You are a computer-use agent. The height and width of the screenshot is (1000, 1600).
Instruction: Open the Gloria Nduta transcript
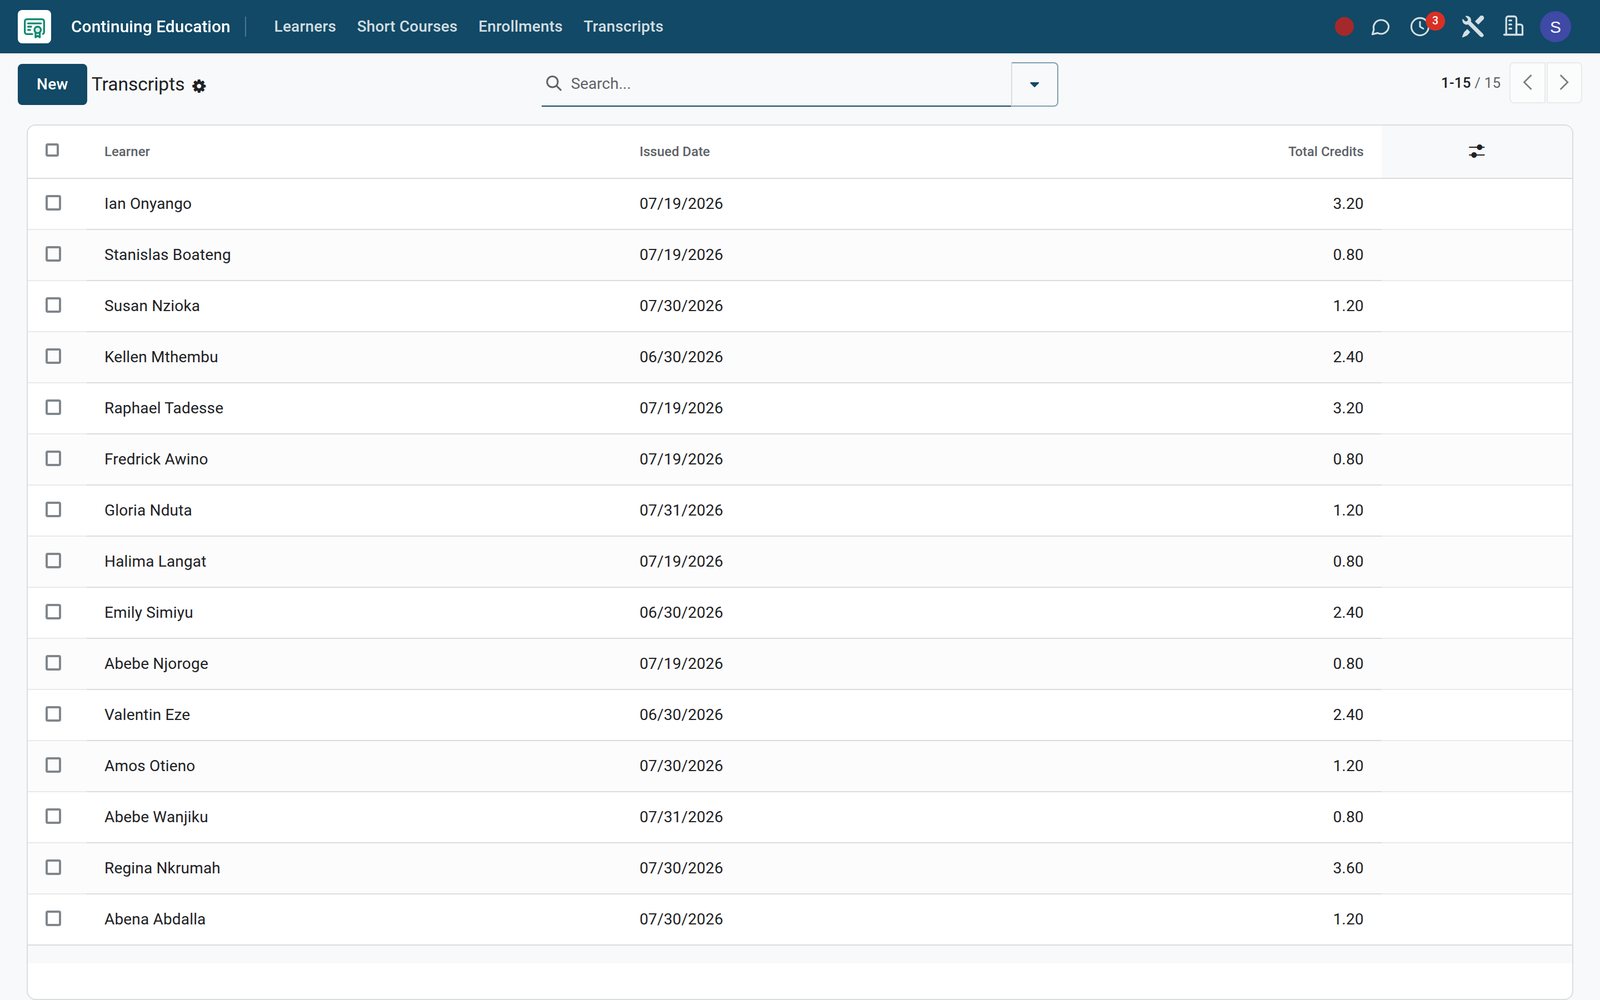pos(800,510)
